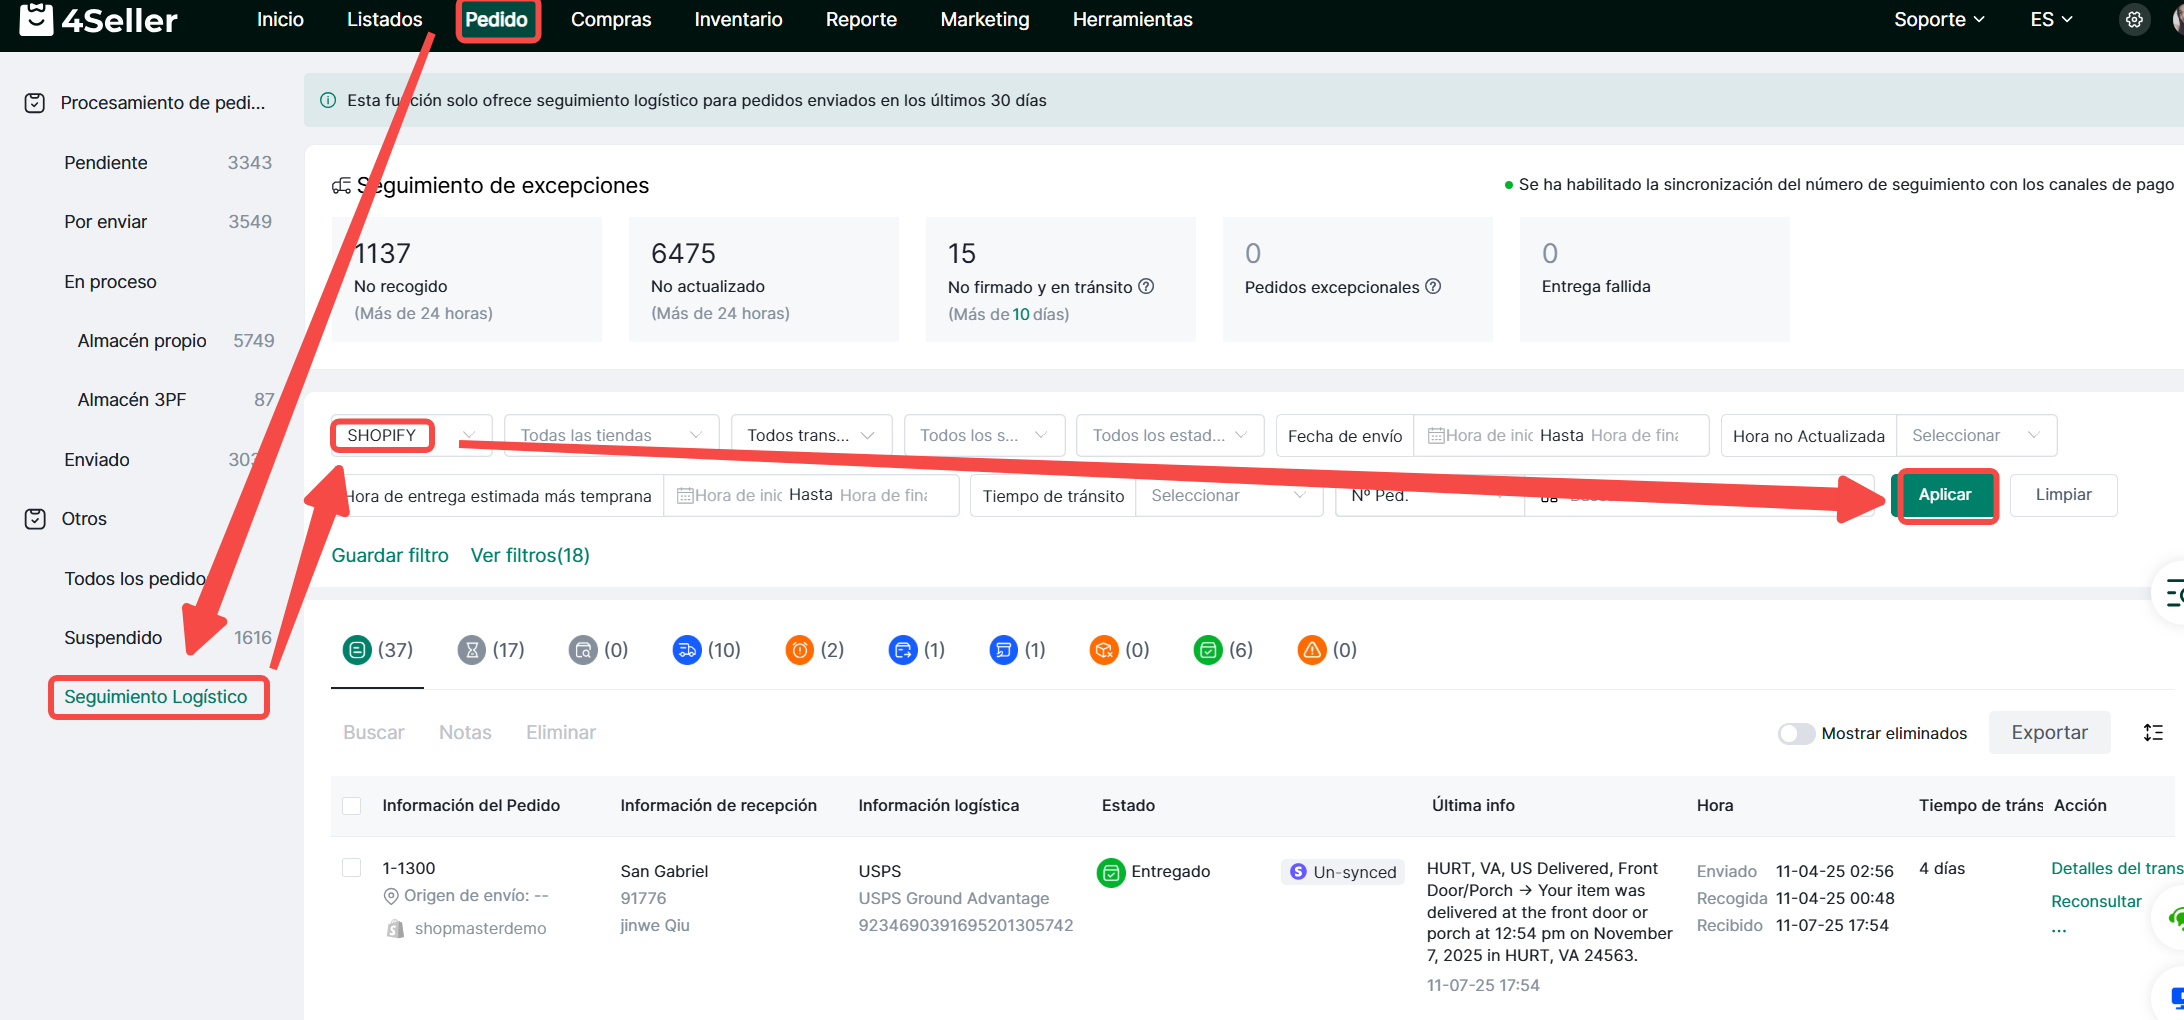Click the green delivered icon showing 6

coord(1208,650)
